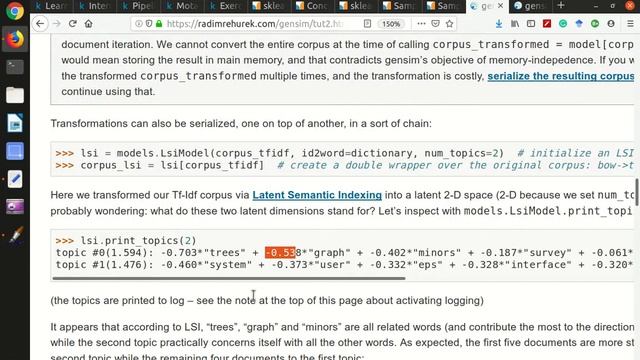Open a new tab with plus button
This screenshot has height=360, width=640.
561,5
